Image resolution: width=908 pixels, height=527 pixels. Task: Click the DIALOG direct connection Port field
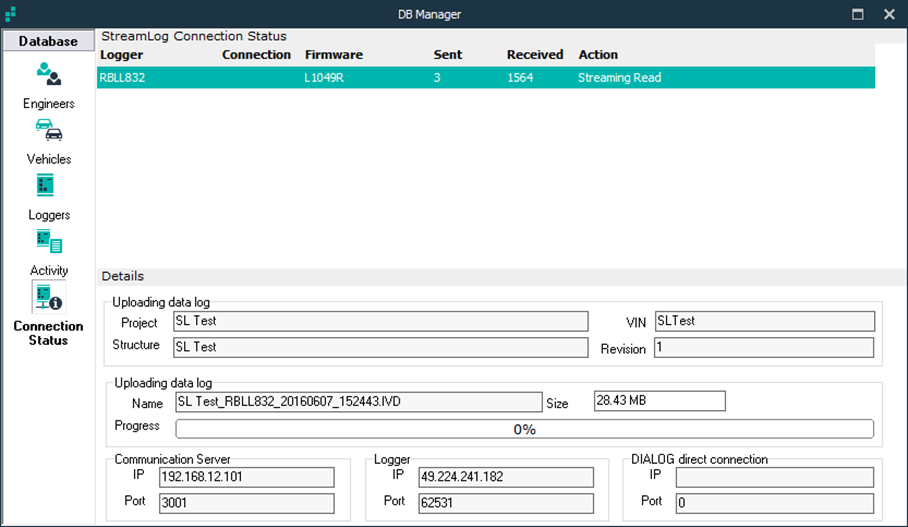click(x=774, y=503)
